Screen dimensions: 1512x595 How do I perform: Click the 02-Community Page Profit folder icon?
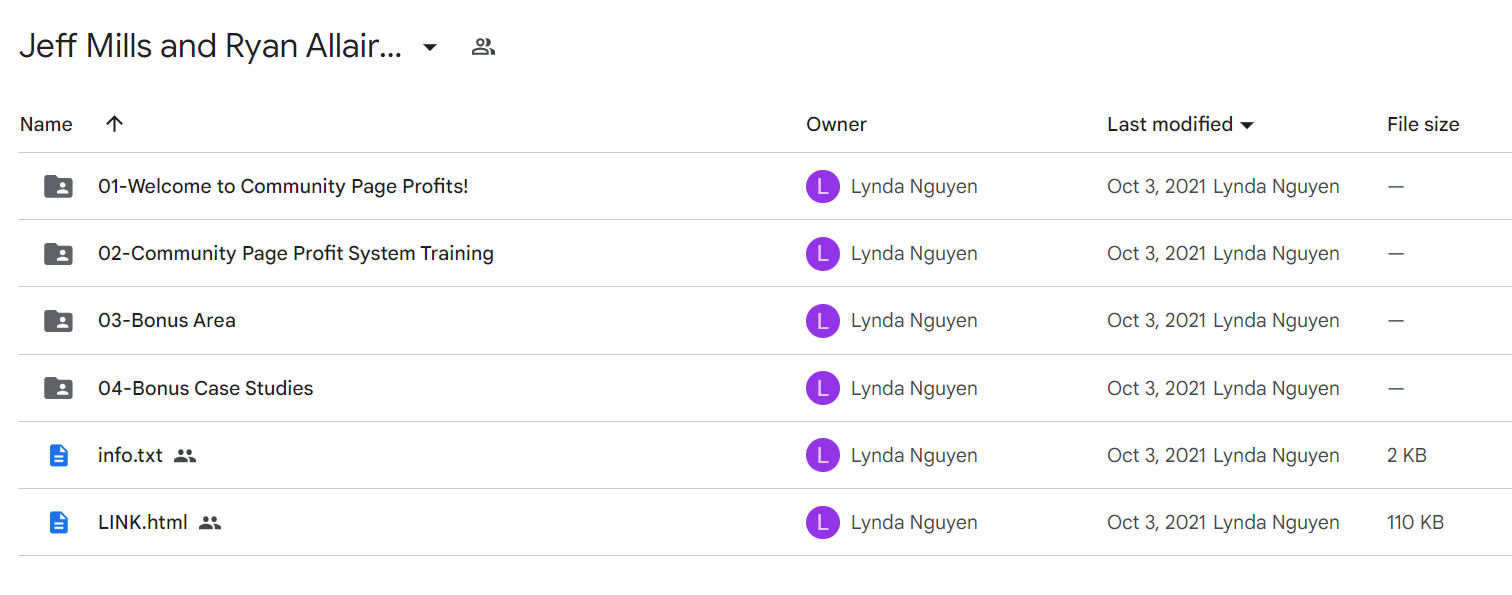[59, 253]
